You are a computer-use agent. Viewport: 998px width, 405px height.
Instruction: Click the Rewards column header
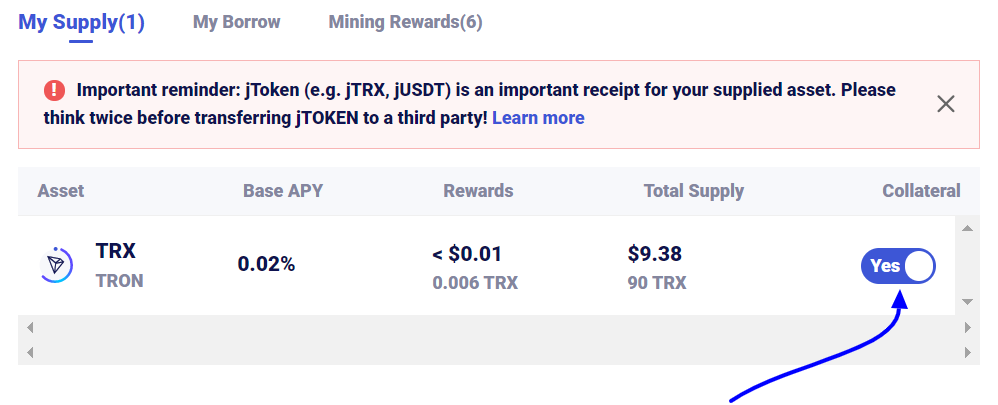click(478, 191)
